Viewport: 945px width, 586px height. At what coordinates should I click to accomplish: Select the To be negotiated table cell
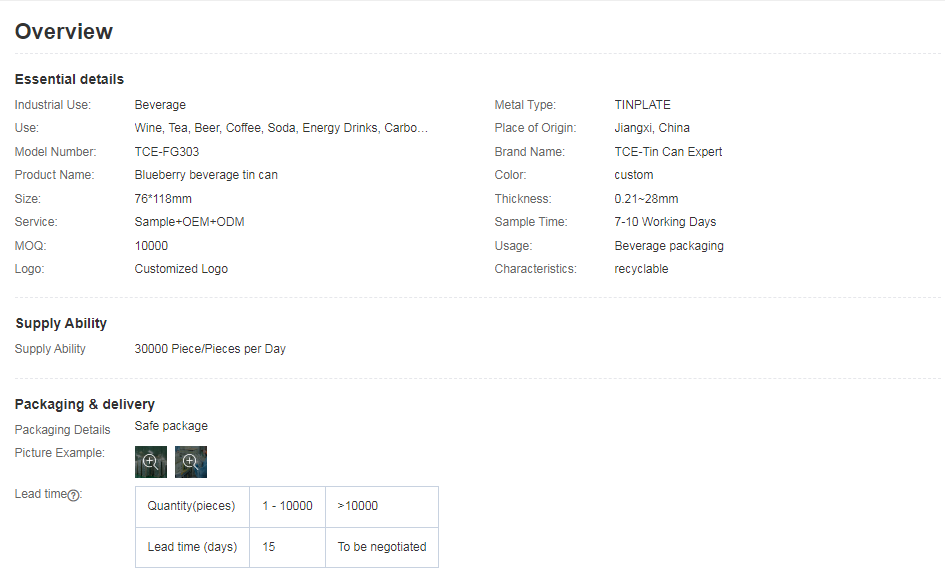381,547
